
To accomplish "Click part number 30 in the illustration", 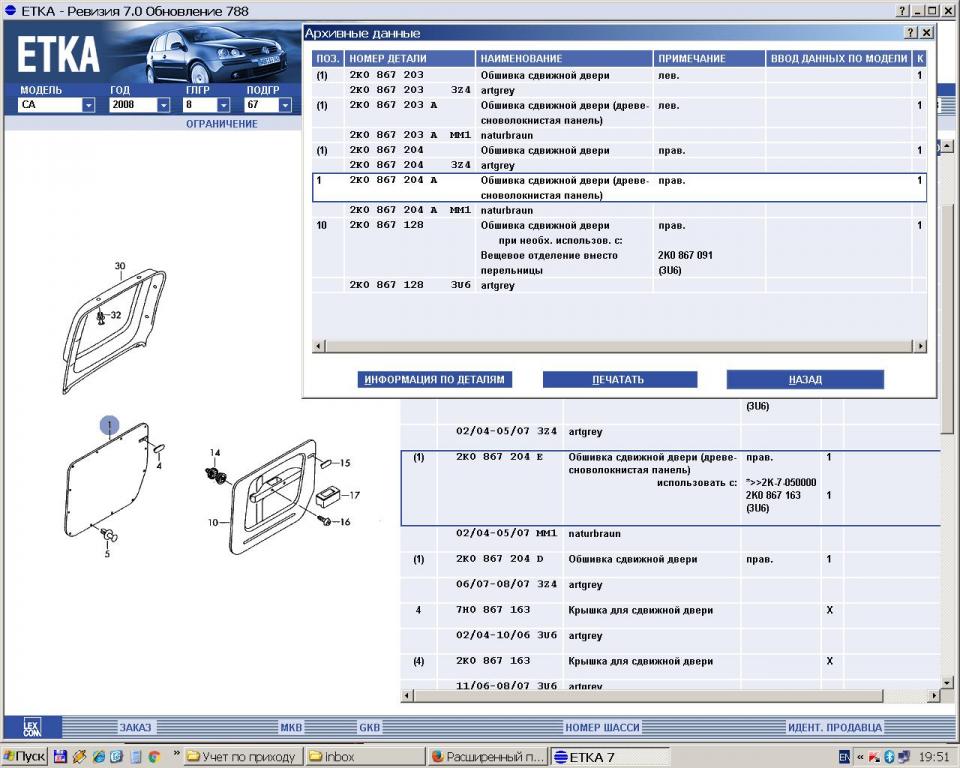I will pos(120,266).
